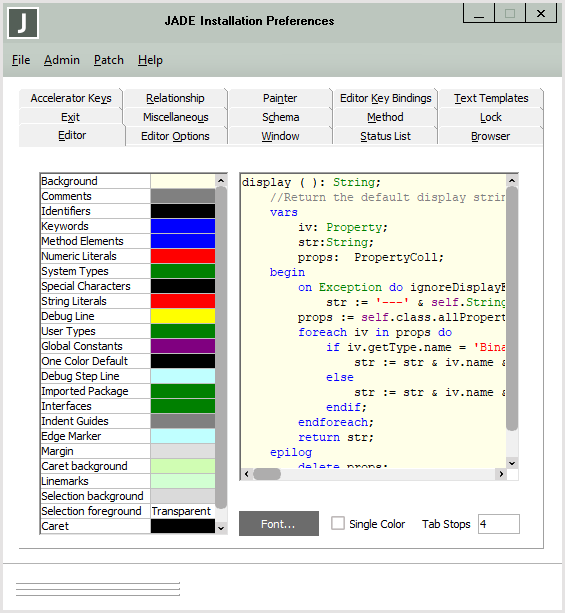Select the purple Global Constants swatch
565x613 pixels.
click(183, 346)
